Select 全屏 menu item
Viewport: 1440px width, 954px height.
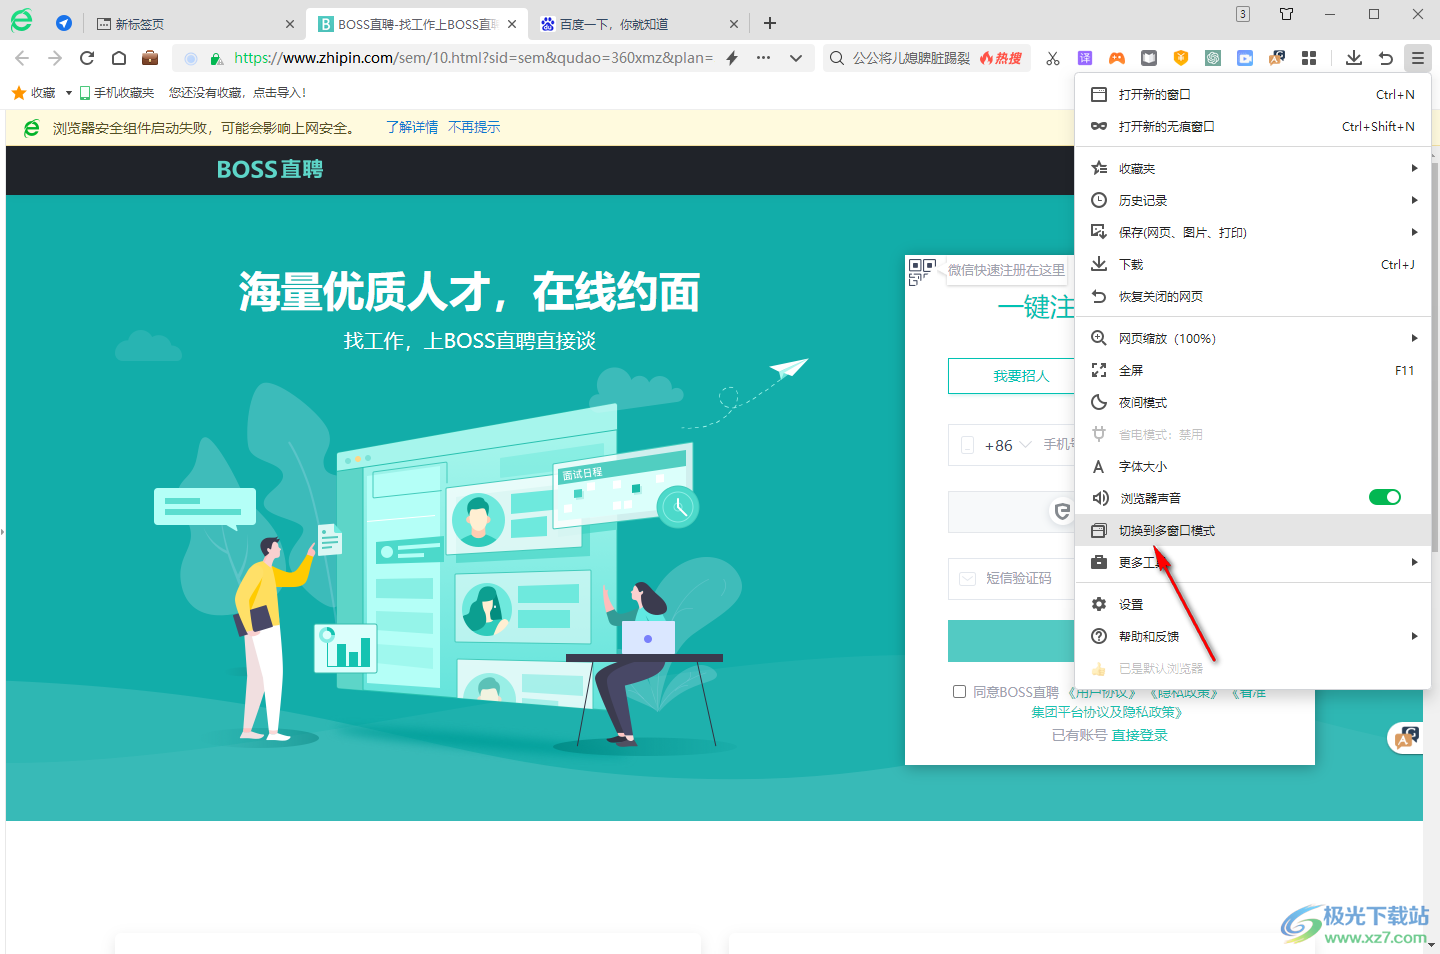coord(1253,370)
